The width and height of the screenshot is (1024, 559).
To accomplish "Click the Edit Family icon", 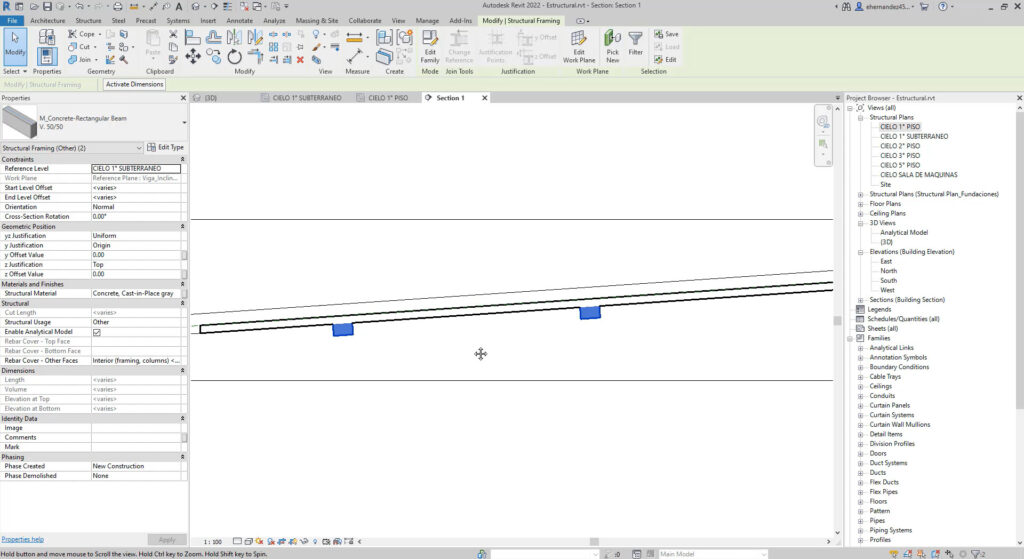I will pos(430,45).
